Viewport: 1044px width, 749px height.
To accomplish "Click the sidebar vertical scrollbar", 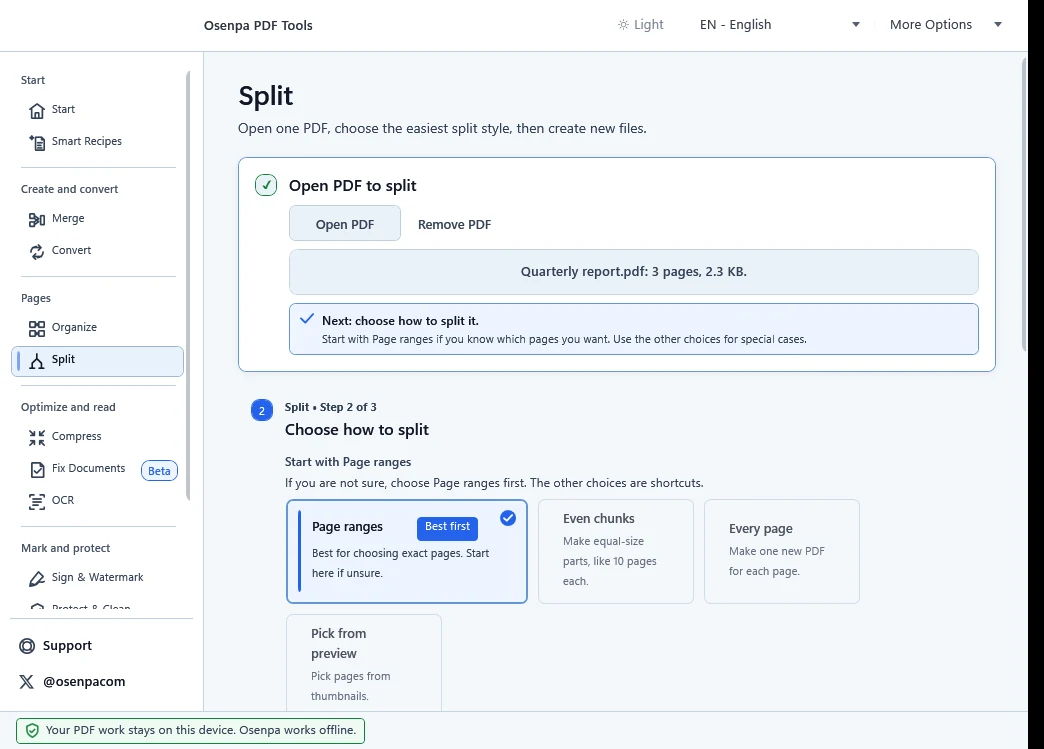I will click(x=188, y=285).
